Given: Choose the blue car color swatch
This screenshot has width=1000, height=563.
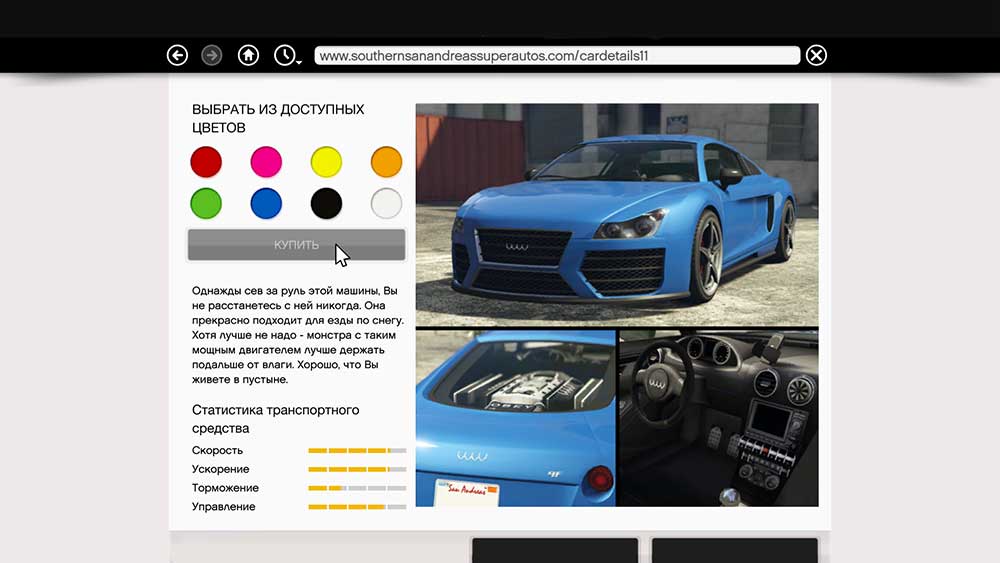Looking at the screenshot, I should [266, 203].
